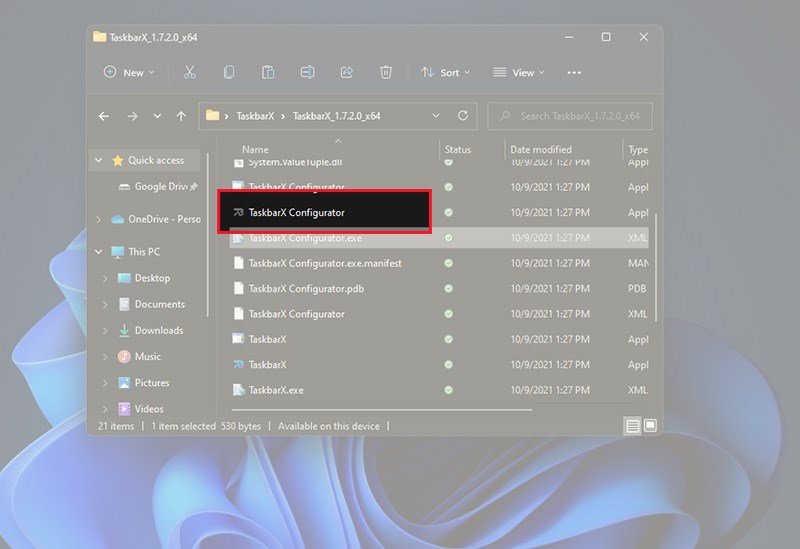Viewport: 800px width, 549px height.
Task: Open the New item dropdown
Action: 129,72
